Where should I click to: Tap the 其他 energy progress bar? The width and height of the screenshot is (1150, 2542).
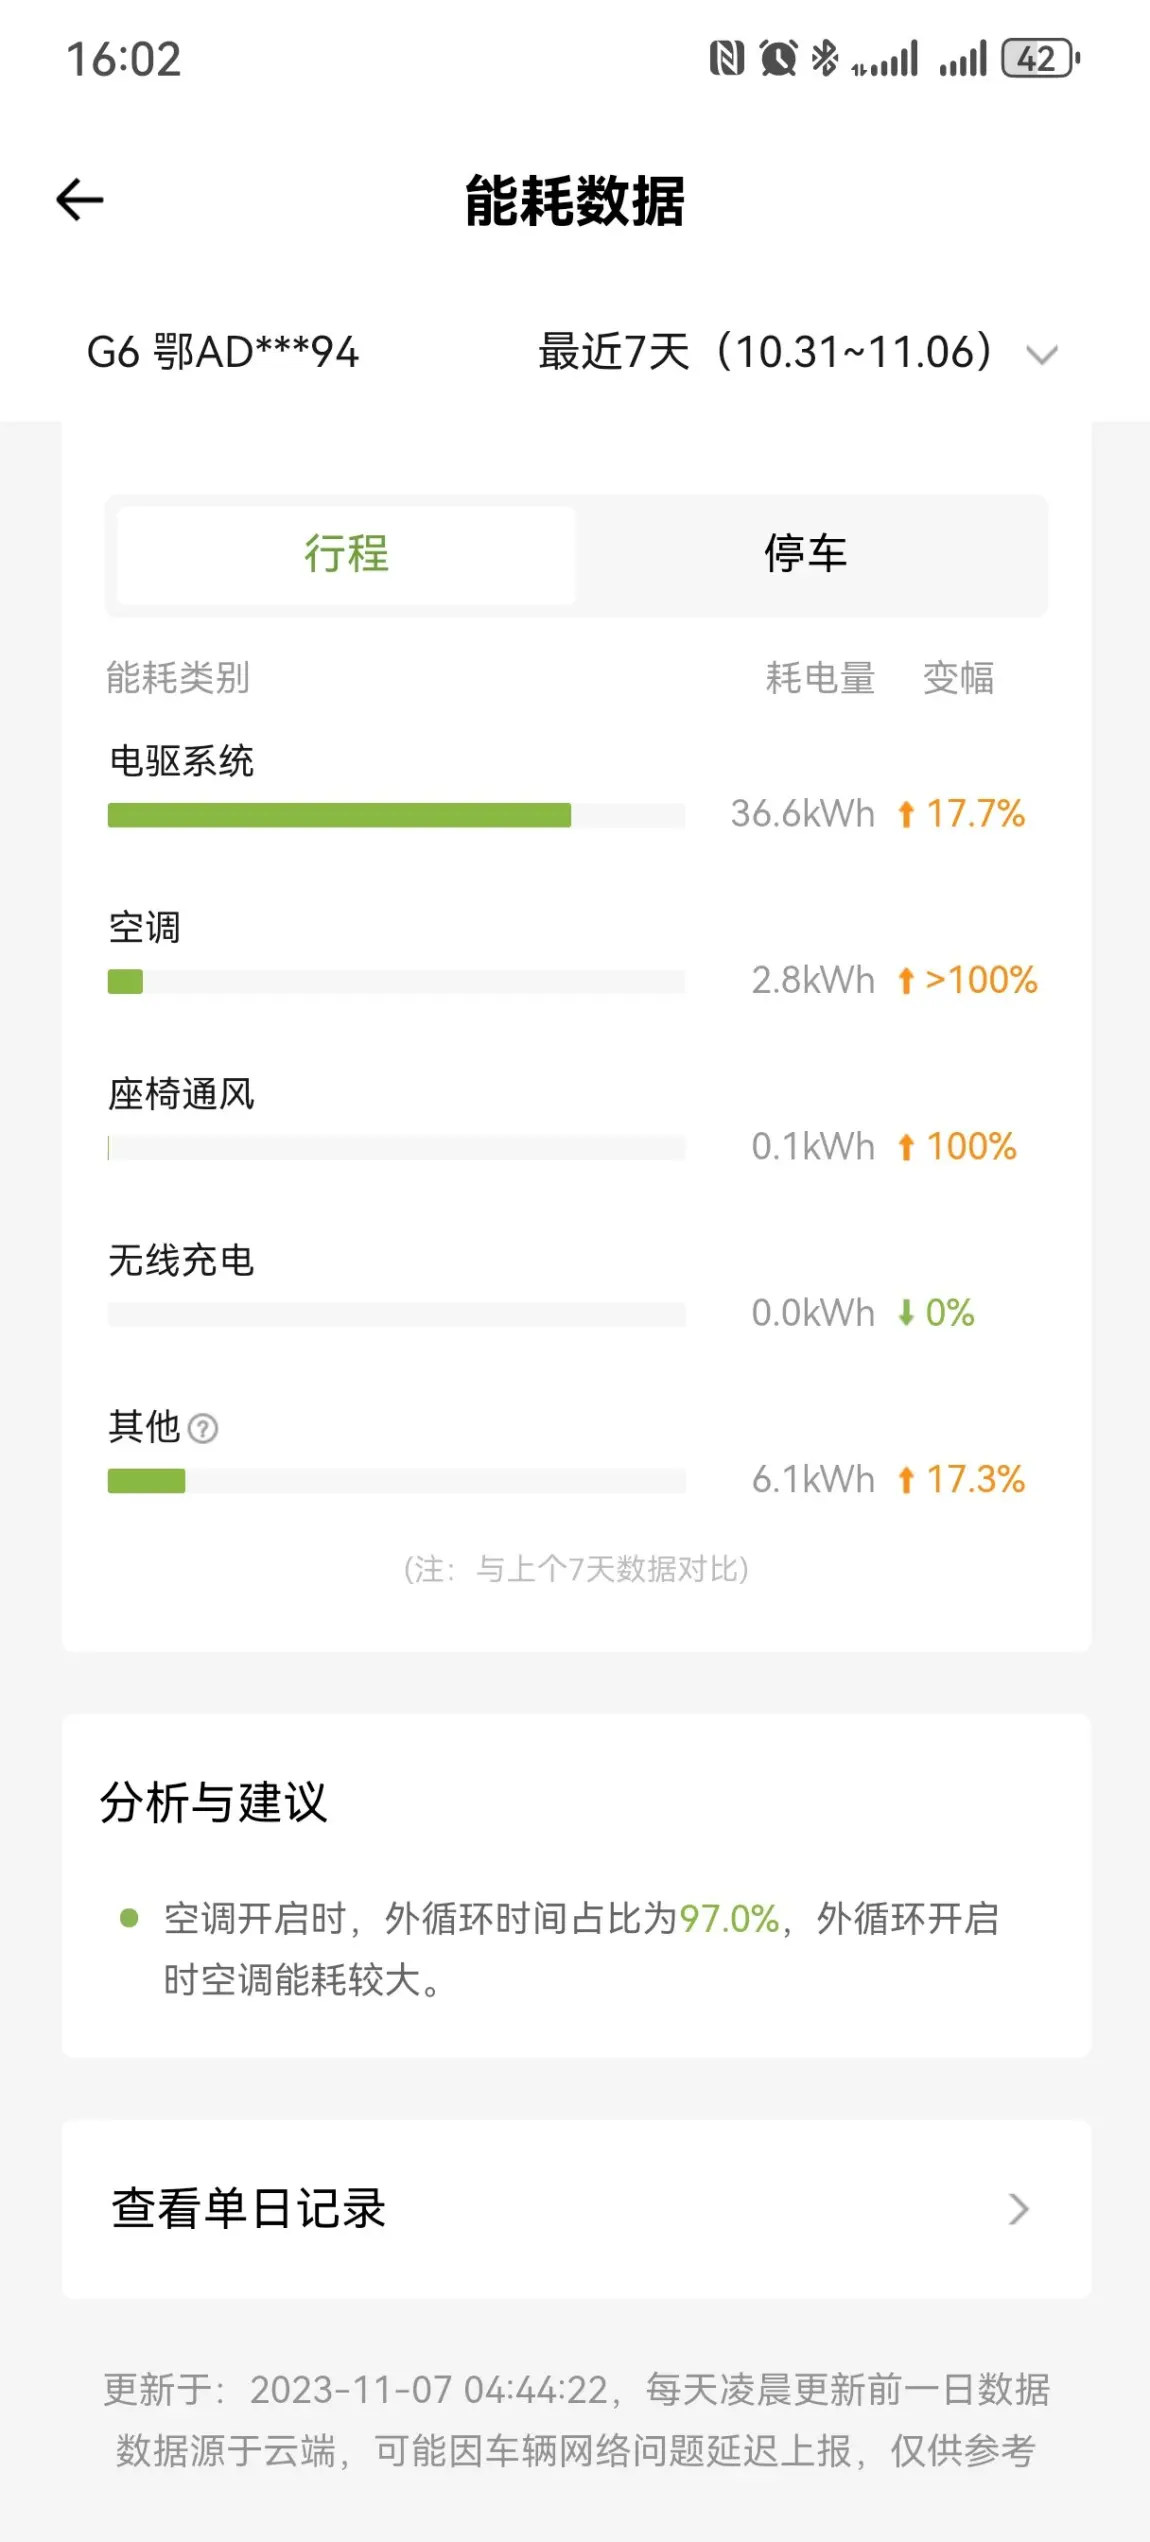(396, 1481)
